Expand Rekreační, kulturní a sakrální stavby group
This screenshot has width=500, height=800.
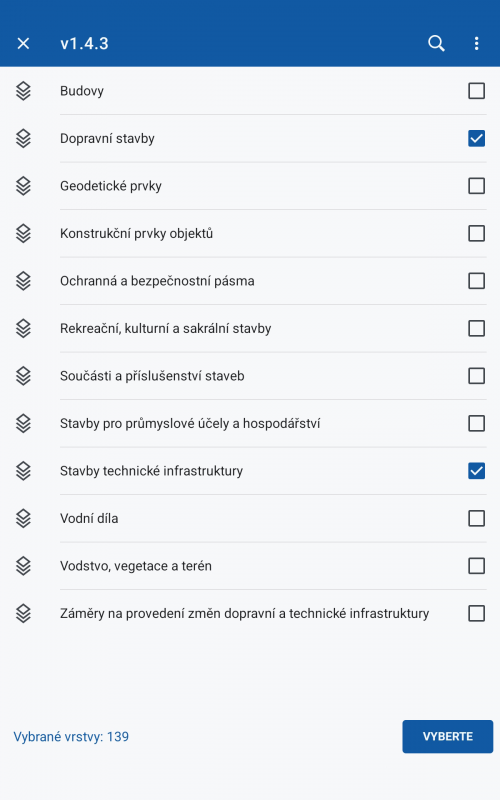click(165, 329)
